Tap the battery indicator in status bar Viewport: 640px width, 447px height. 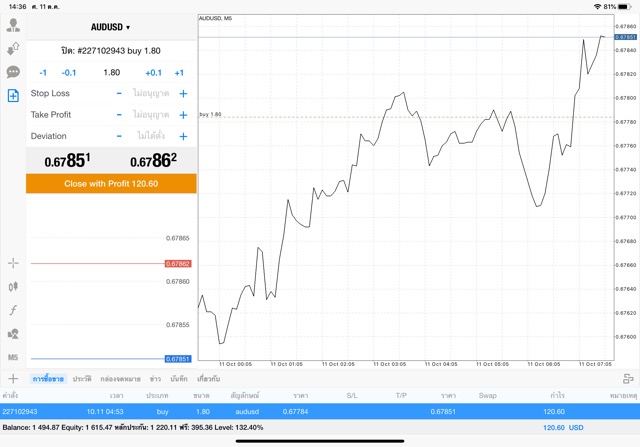[624, 7]
